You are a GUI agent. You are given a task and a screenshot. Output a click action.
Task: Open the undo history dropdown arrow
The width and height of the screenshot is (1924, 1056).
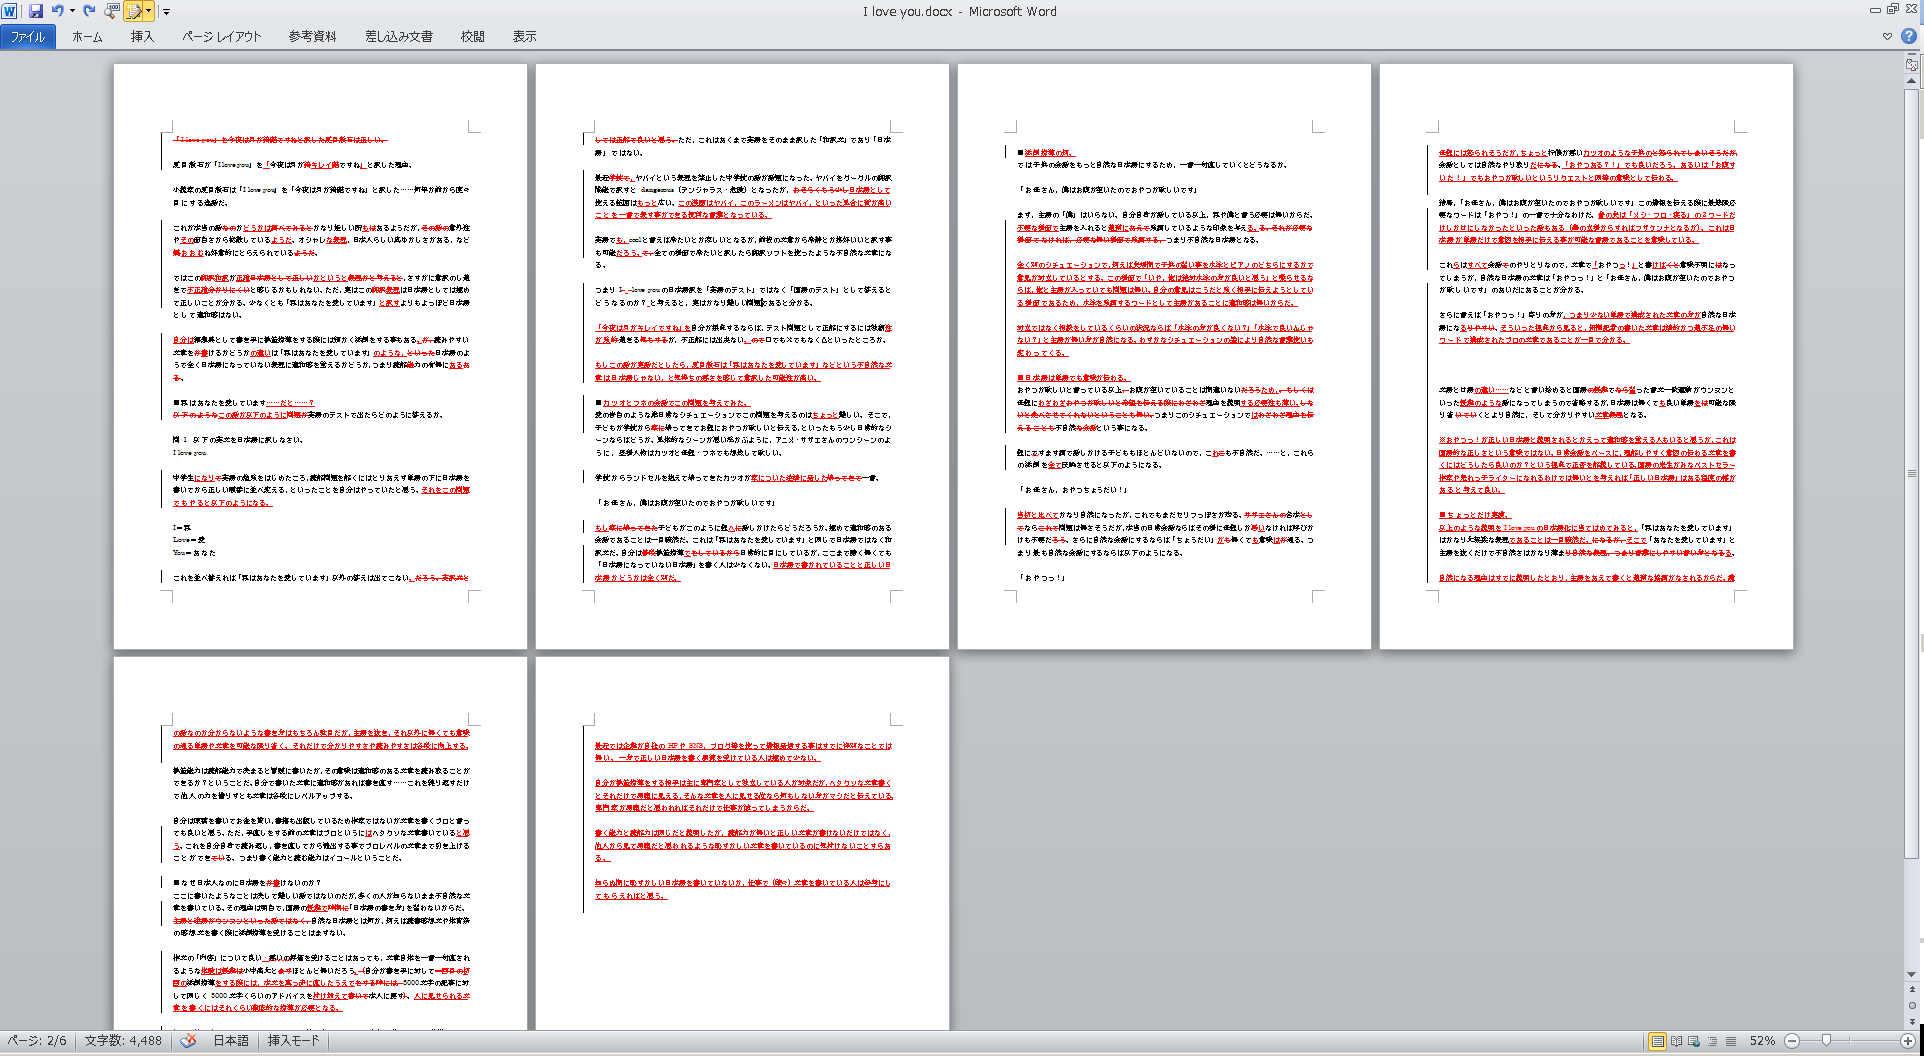pyautogui.click(x=72, y=11)
